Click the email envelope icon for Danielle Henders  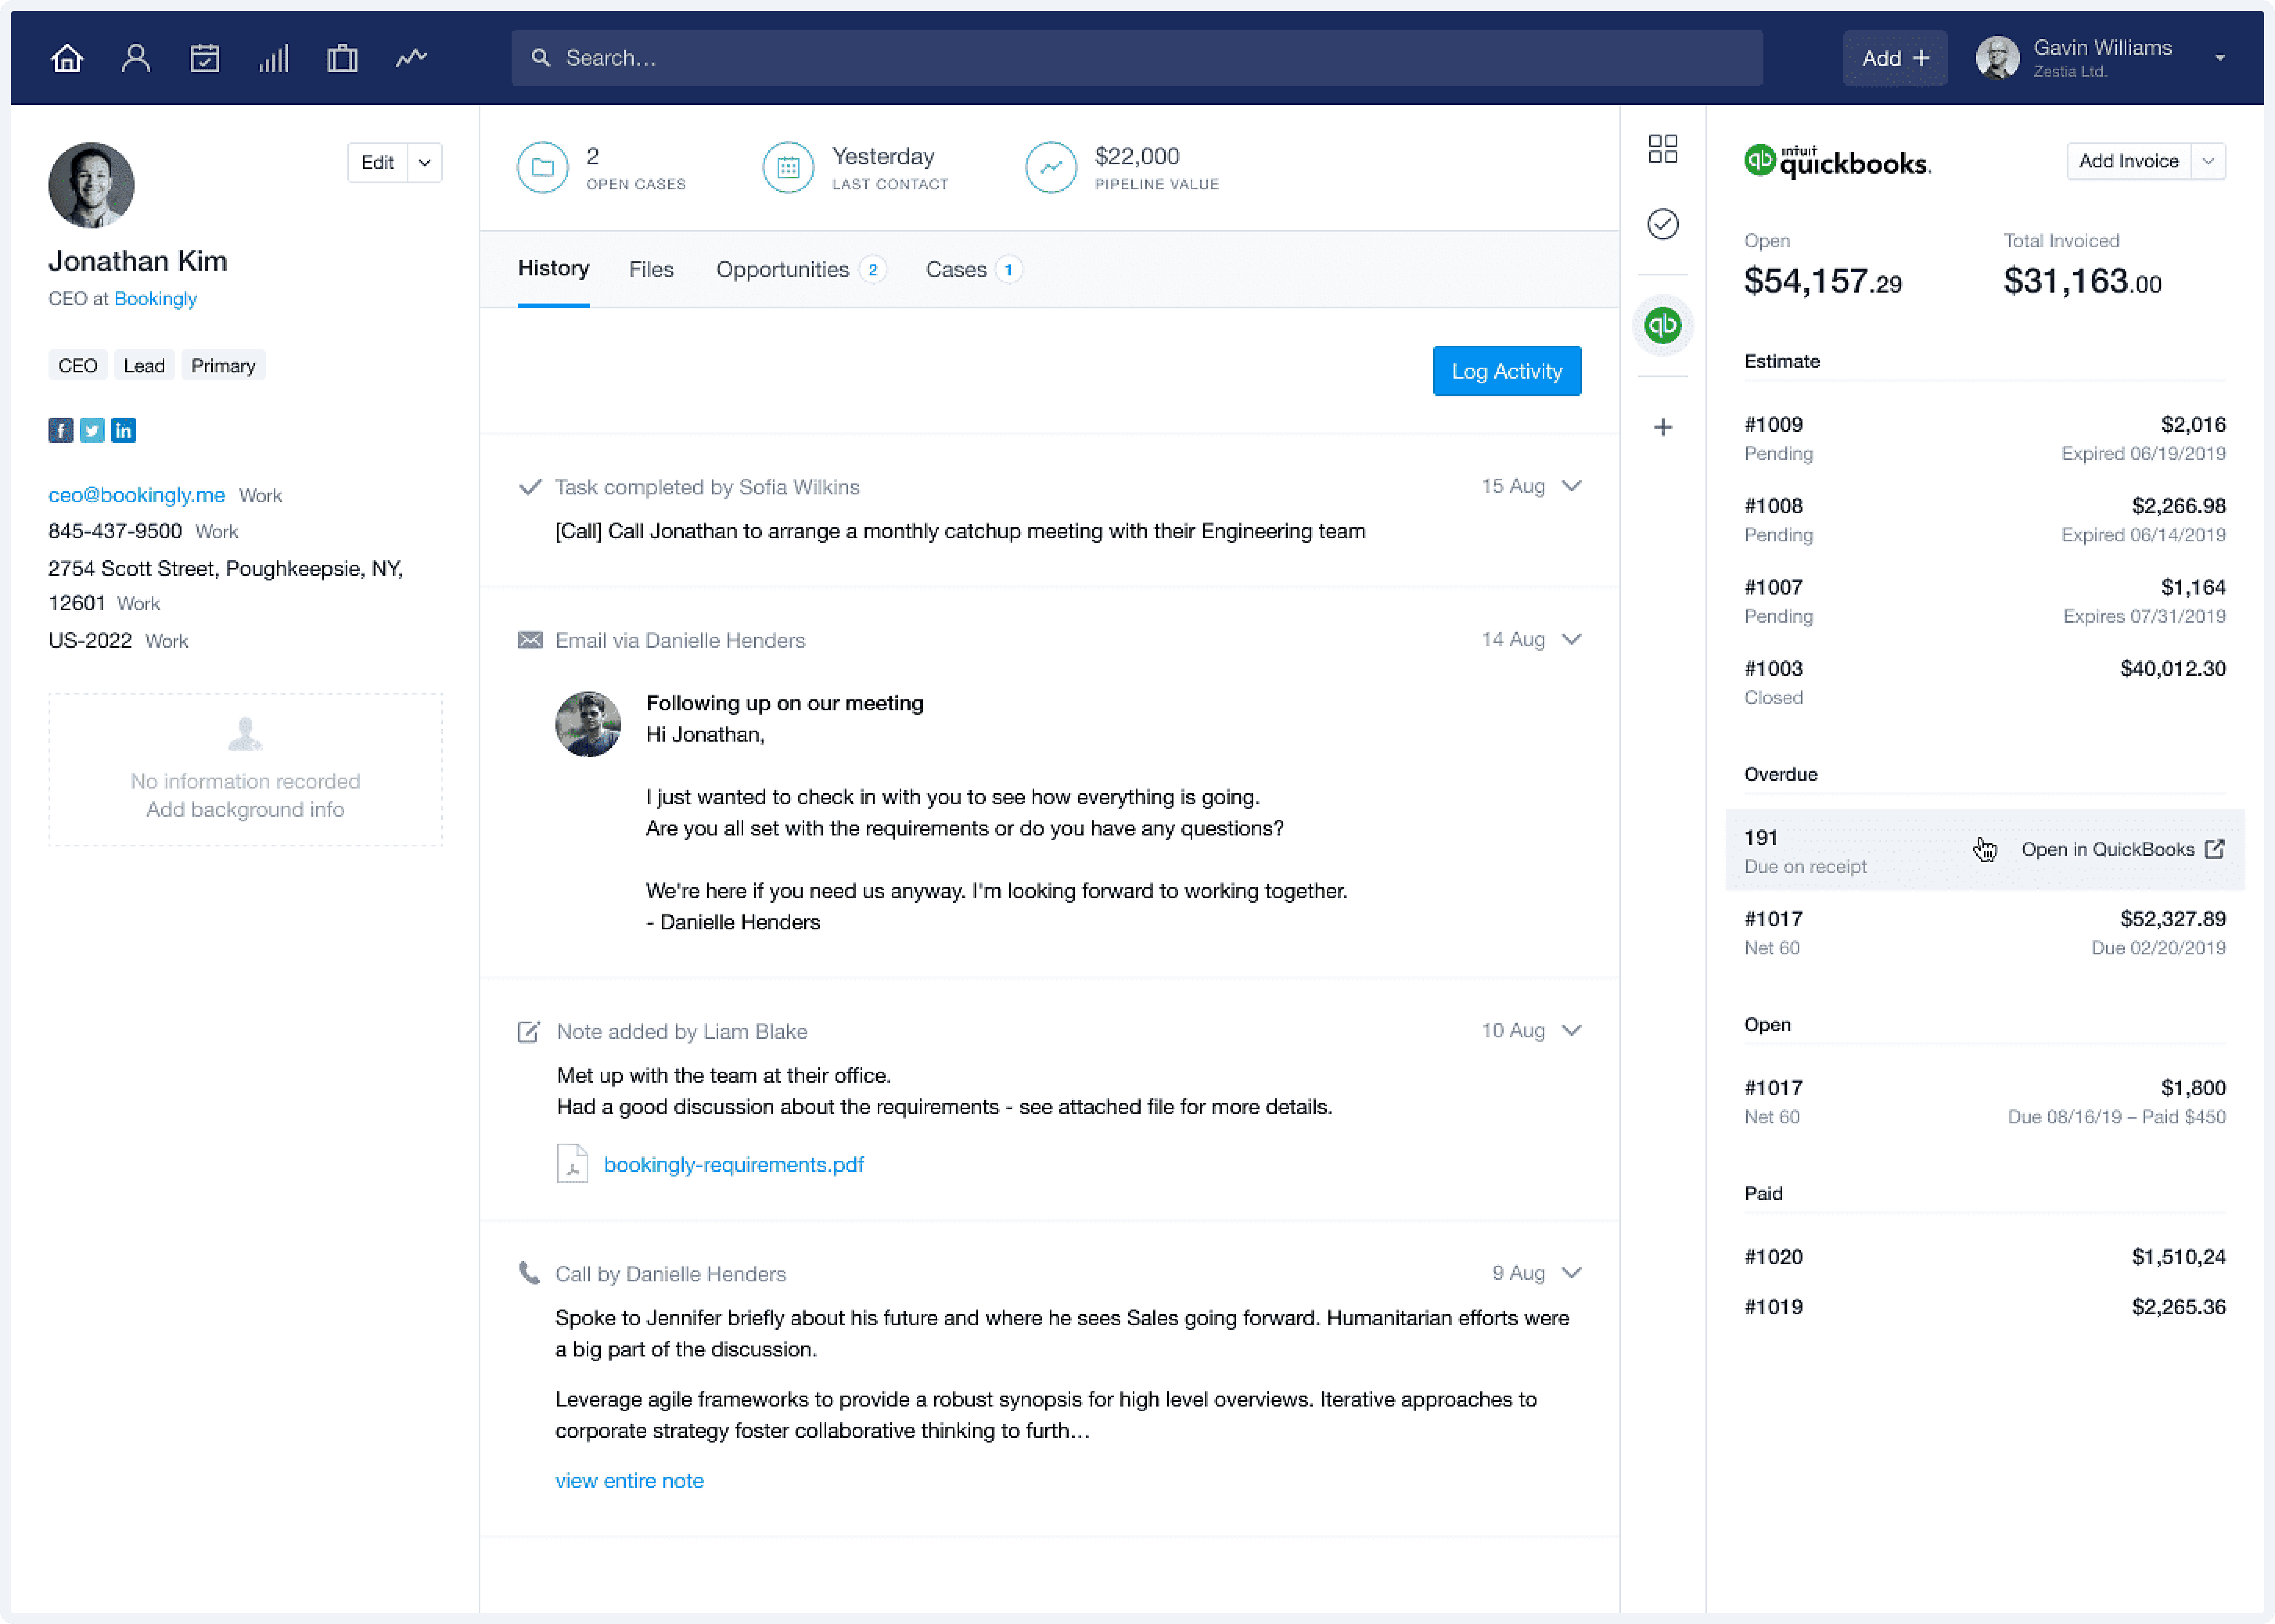pyautogui.click(x=530, y=640)
